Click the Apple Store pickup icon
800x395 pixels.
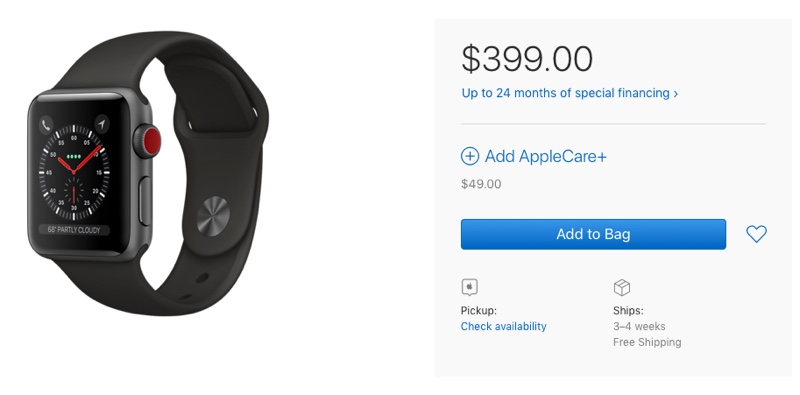469,287
